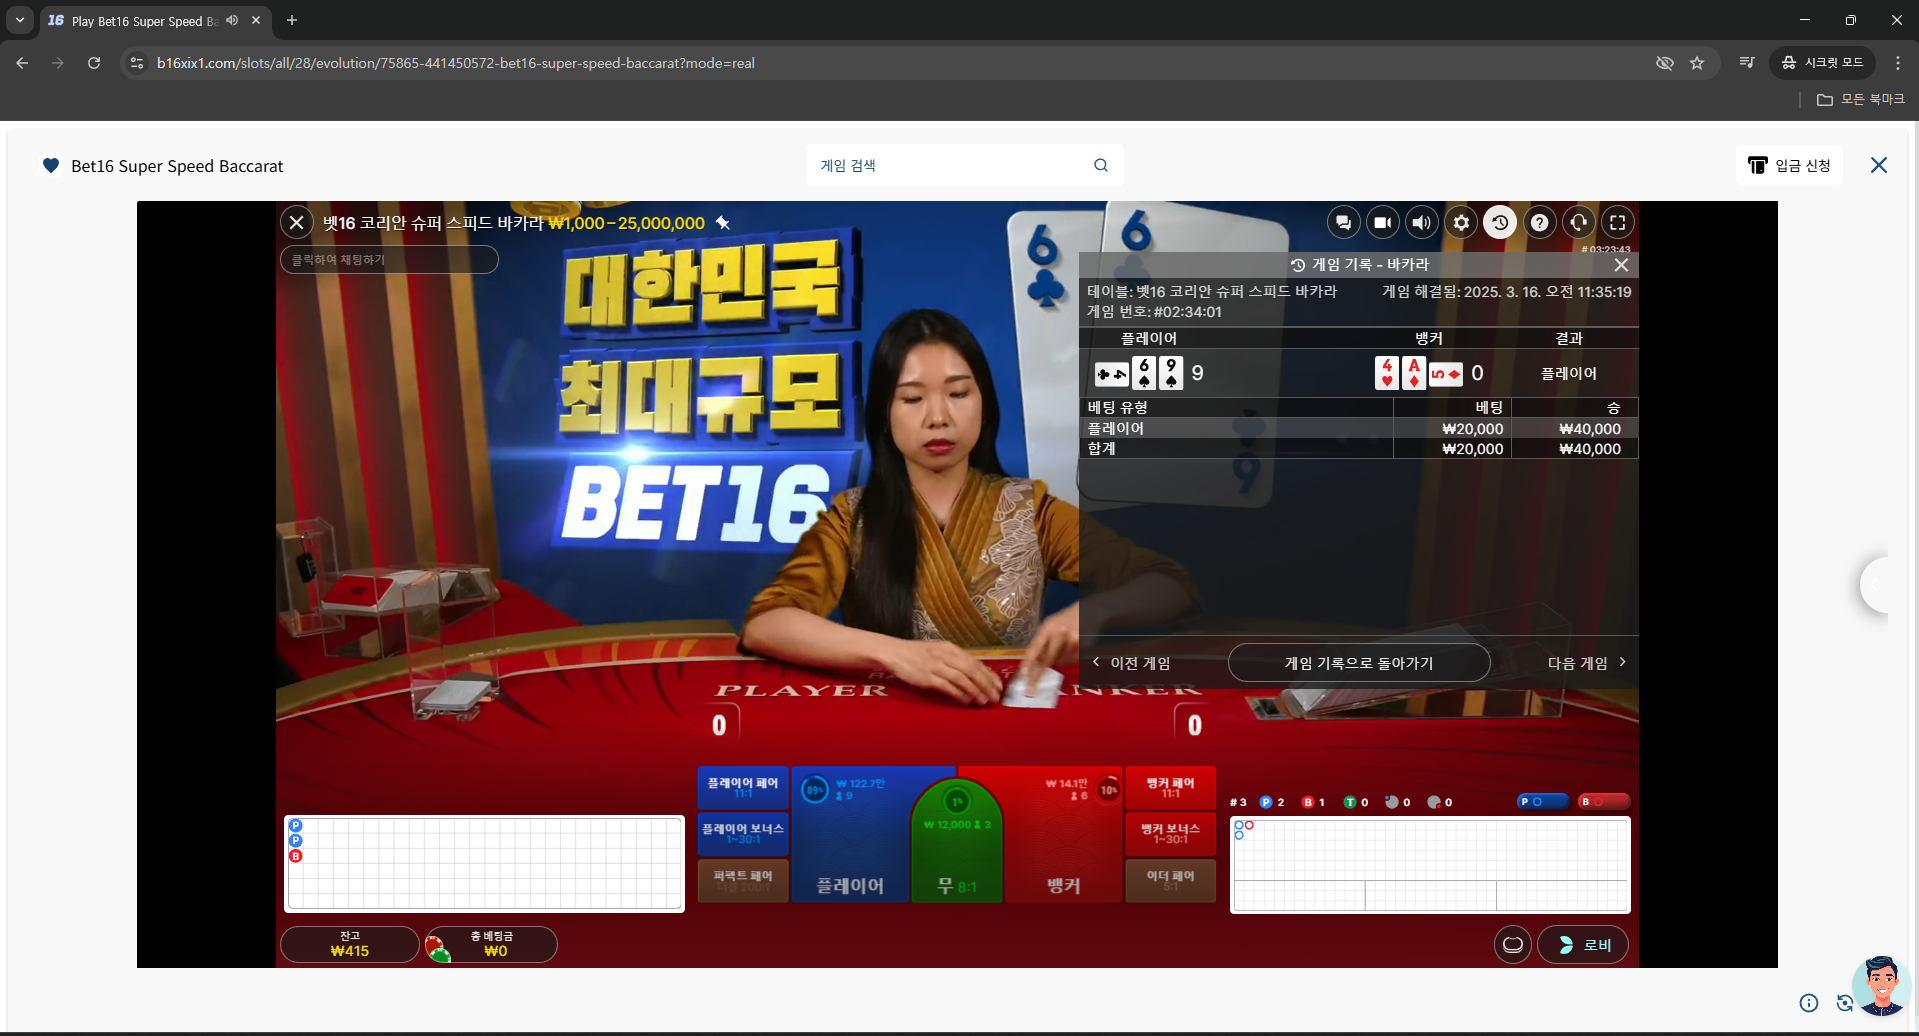
Task: Place bet on 뱅커 페어
Action: pos(1170,788)
